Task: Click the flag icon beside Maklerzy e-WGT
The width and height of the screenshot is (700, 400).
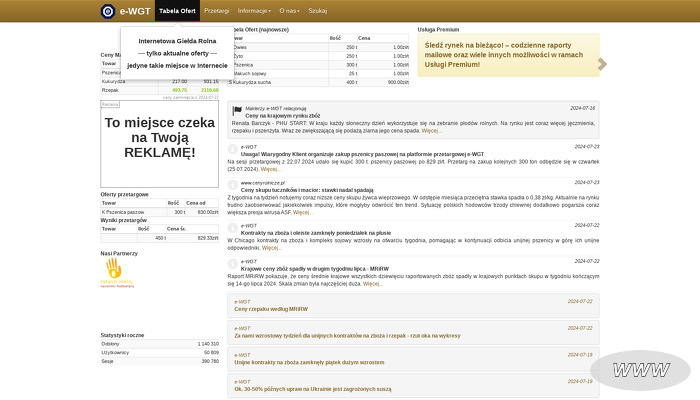Action: 237,110
